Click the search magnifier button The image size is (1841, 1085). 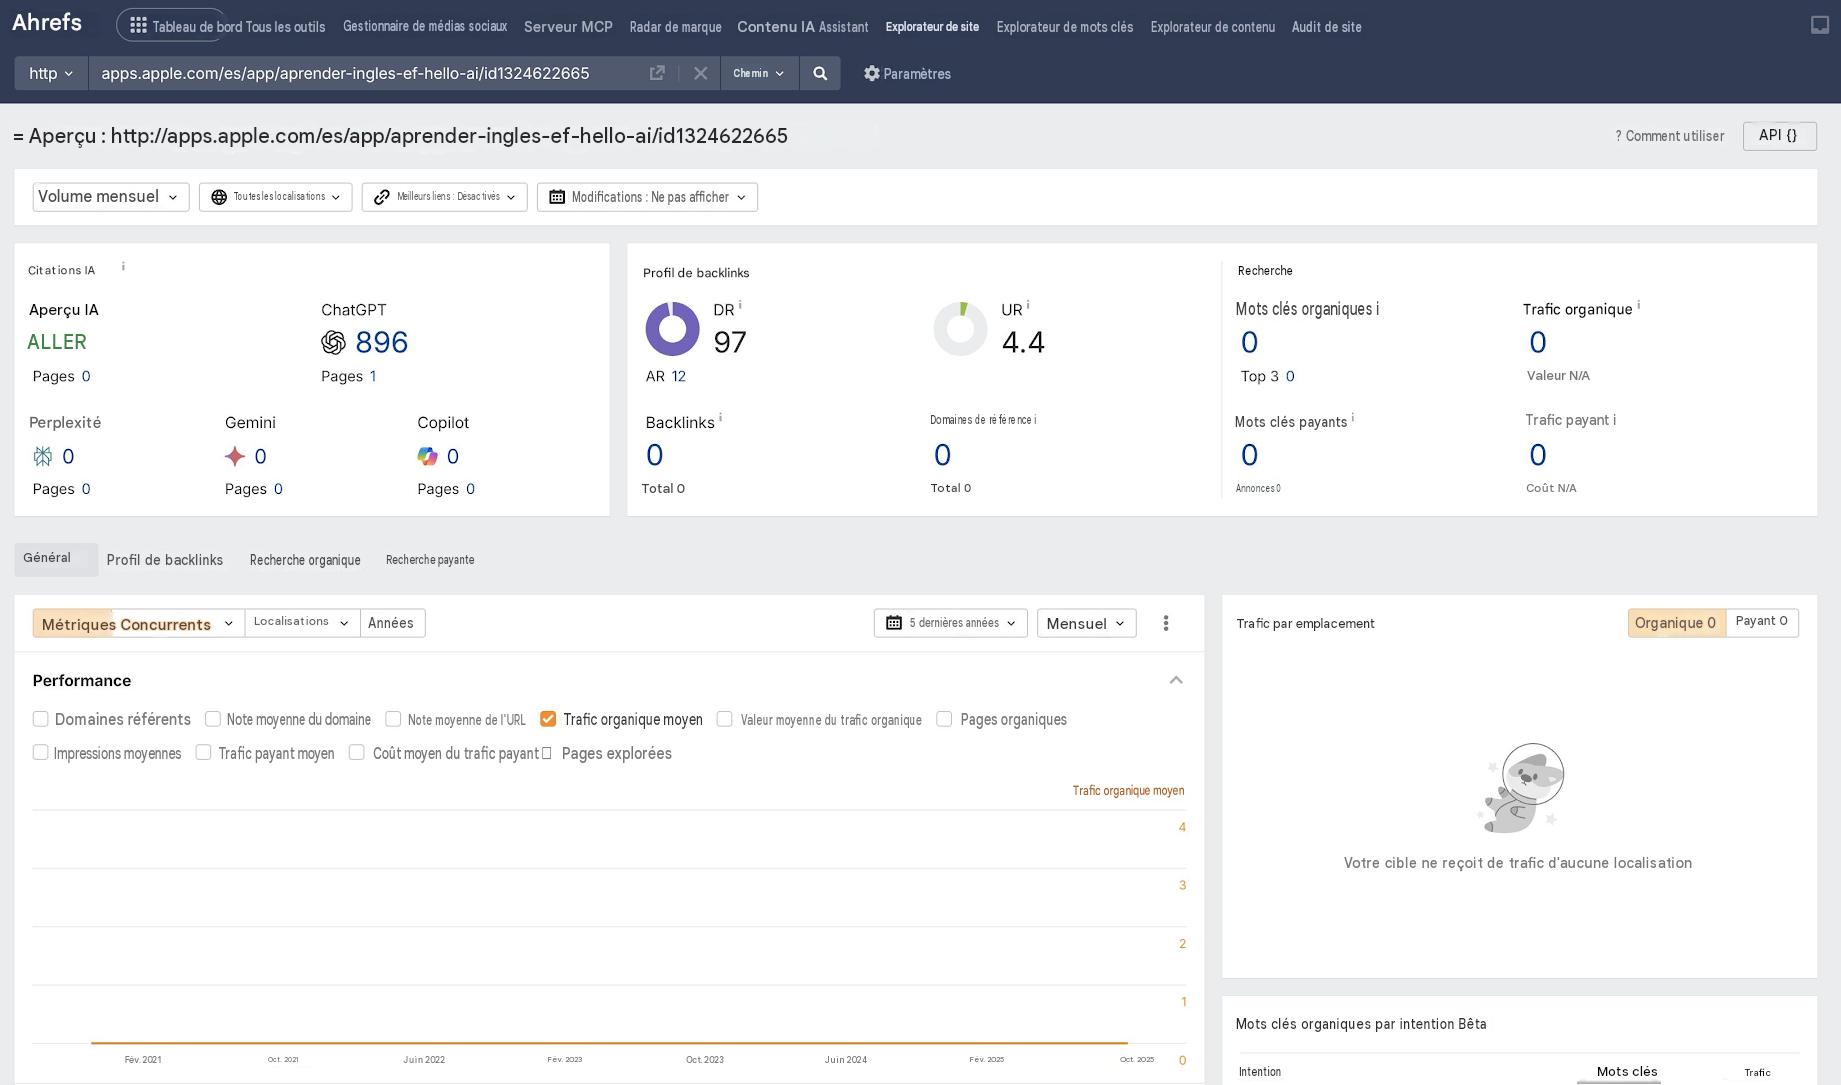820,73
